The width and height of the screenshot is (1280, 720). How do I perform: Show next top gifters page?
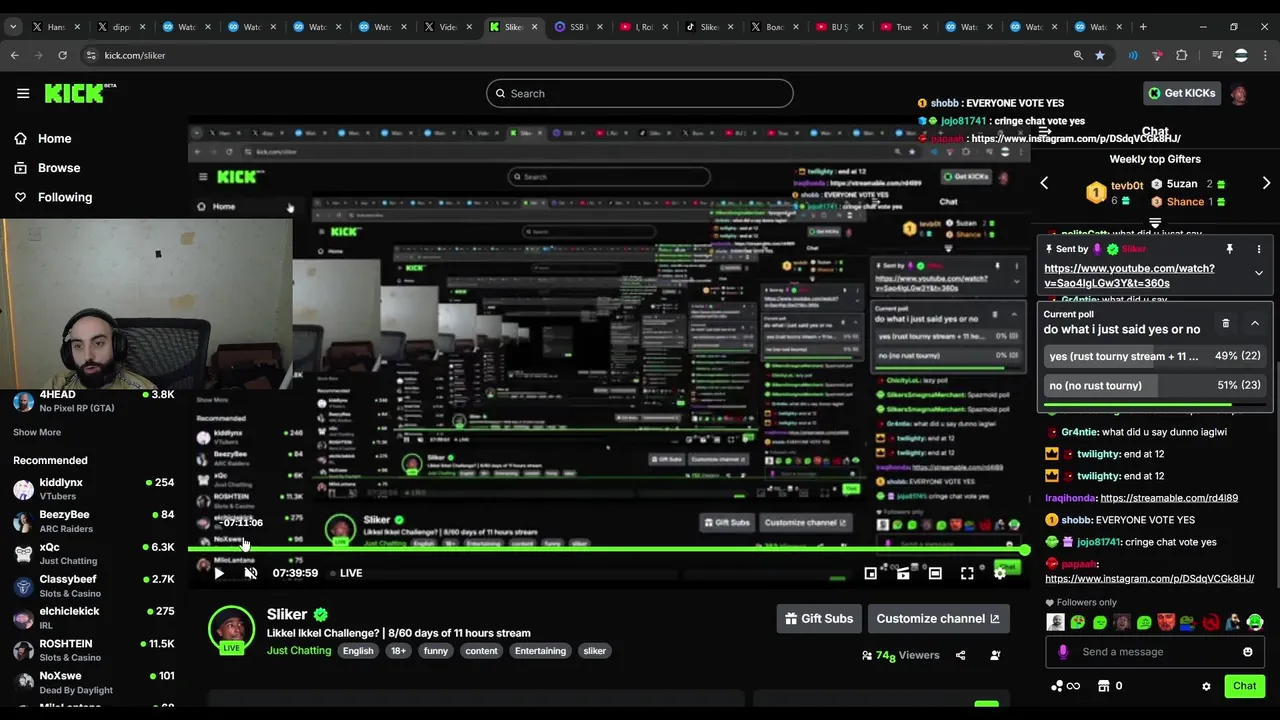click(x=1266, y=184)
